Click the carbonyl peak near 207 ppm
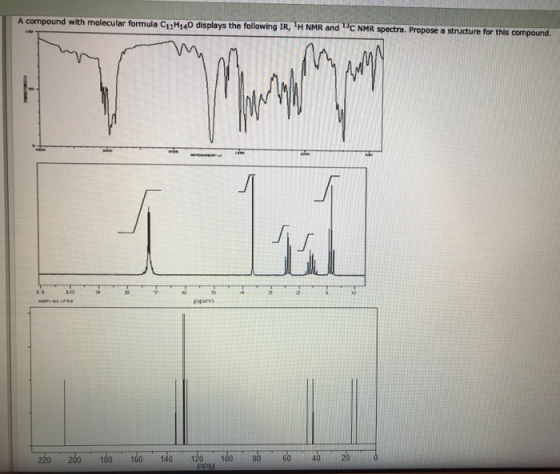This screenshot has height=474, width=560. [65, 412]
